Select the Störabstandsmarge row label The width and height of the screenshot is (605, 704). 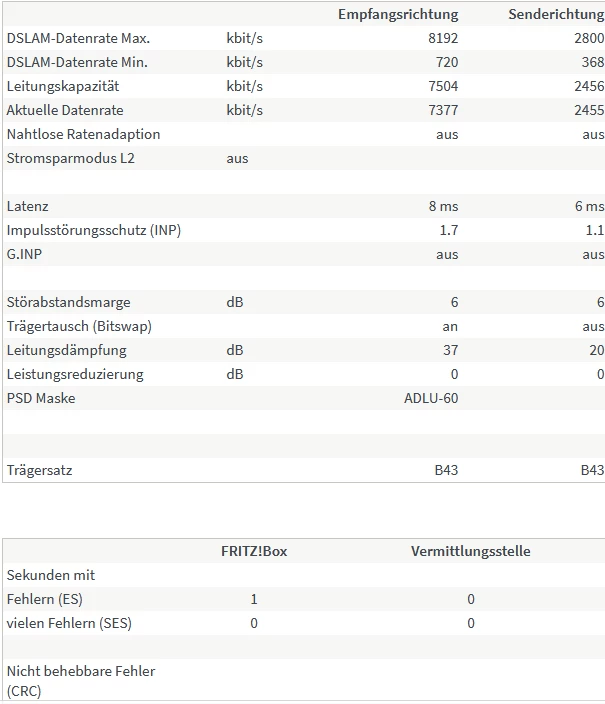tap(68, 302)
